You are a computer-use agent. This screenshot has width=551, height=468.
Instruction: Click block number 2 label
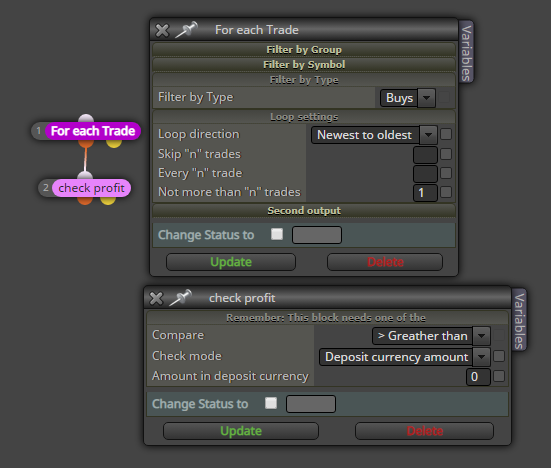click(x=46, y=188)
